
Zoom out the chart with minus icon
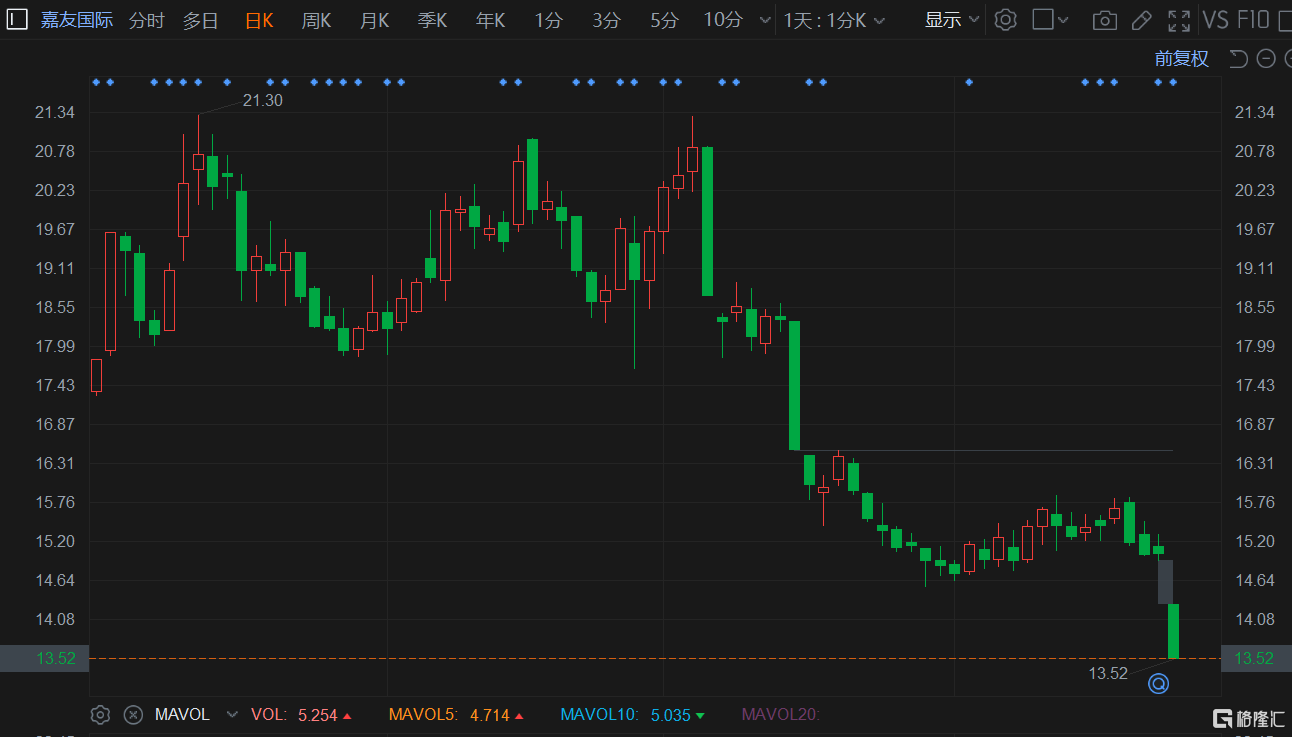tap(1265, 59)
